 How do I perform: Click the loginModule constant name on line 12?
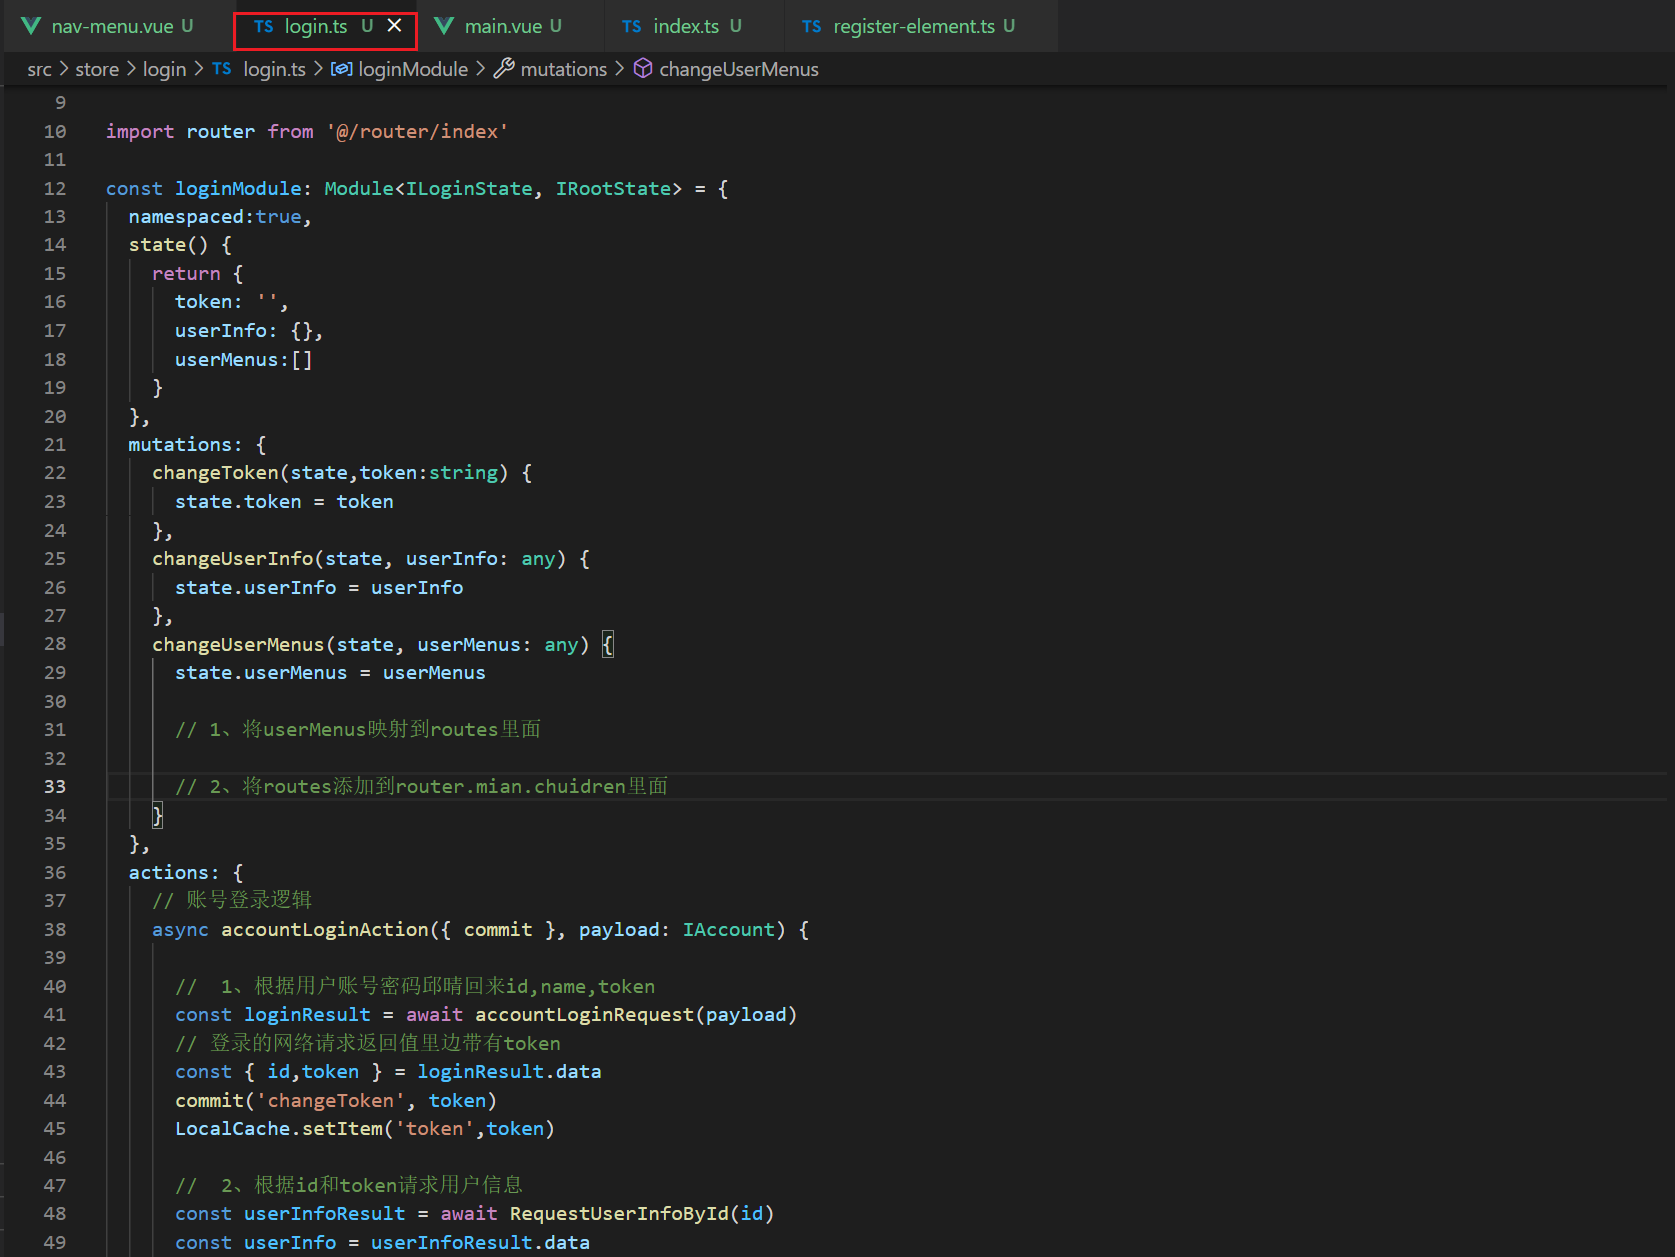[238, 188]
